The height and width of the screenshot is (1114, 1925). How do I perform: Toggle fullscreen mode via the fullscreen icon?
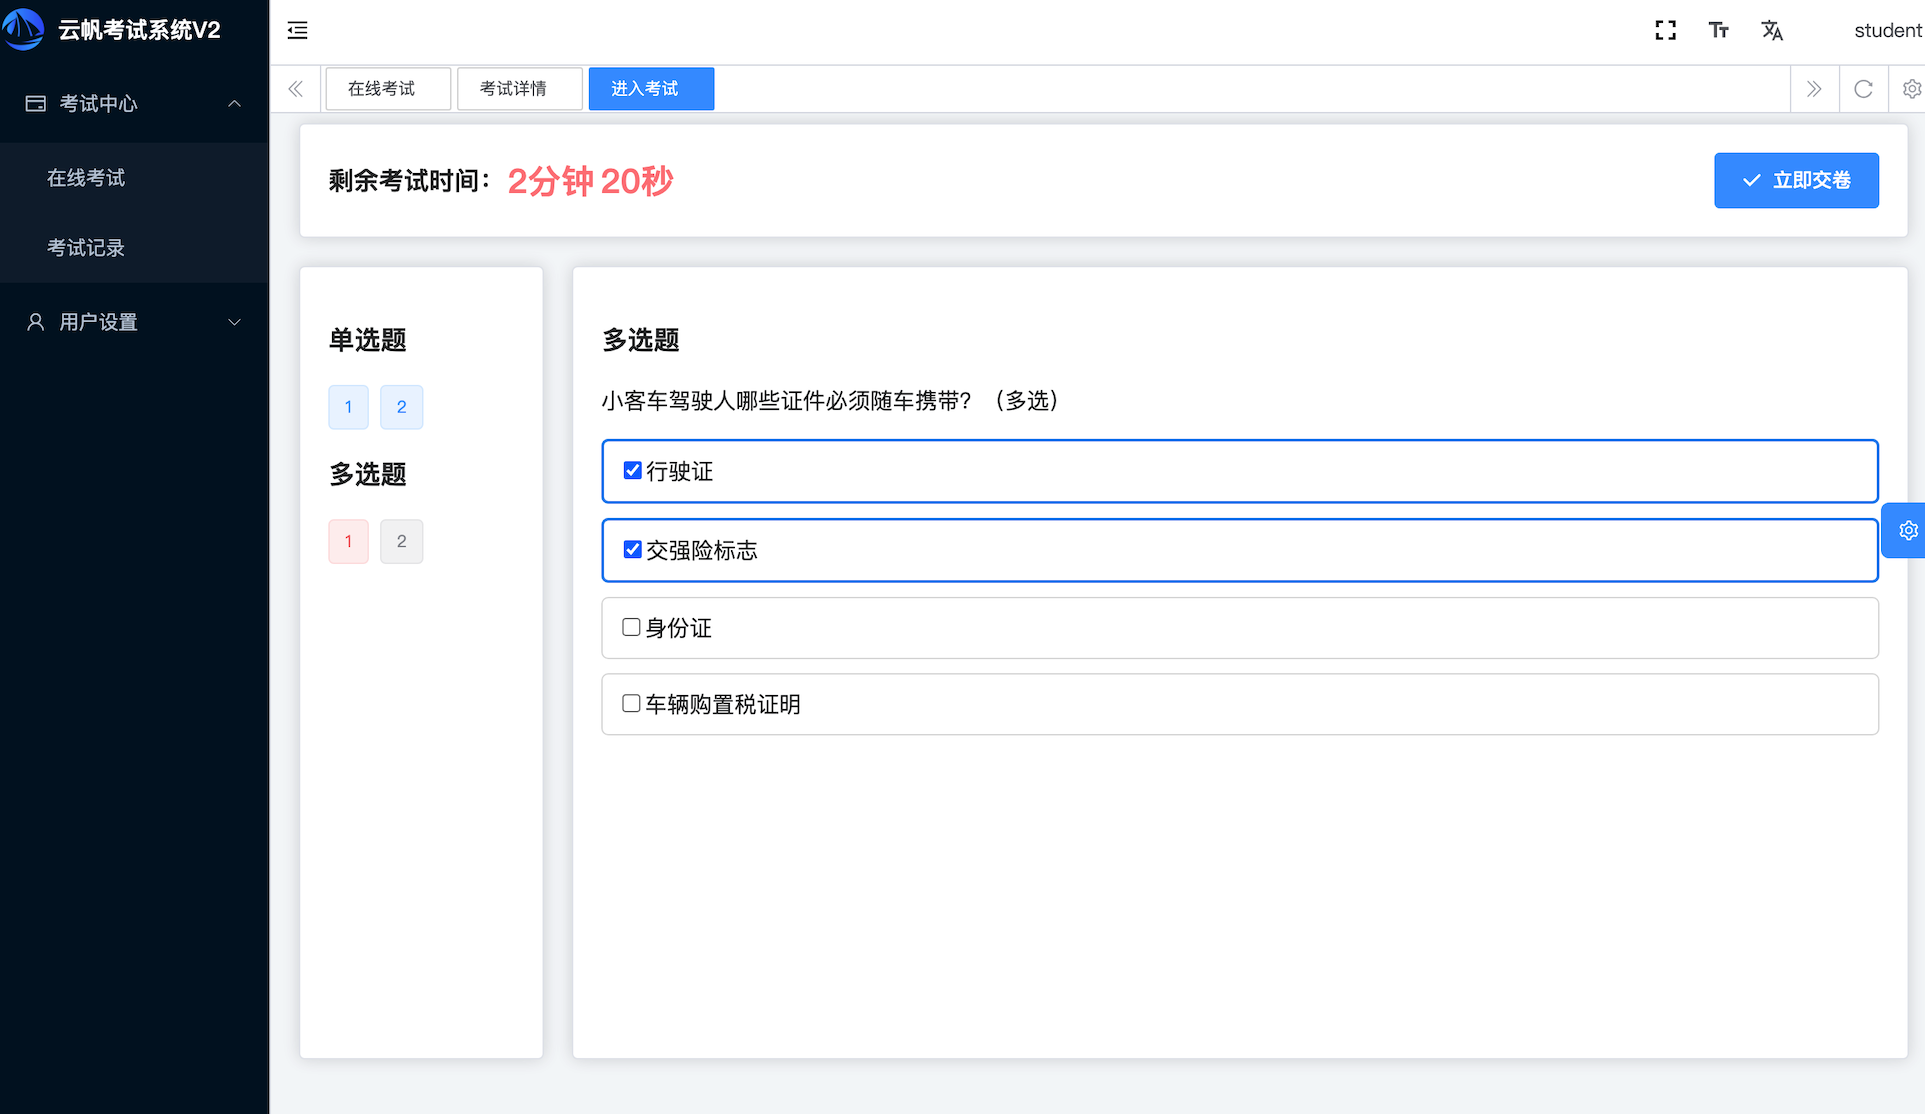(1664, 30)
